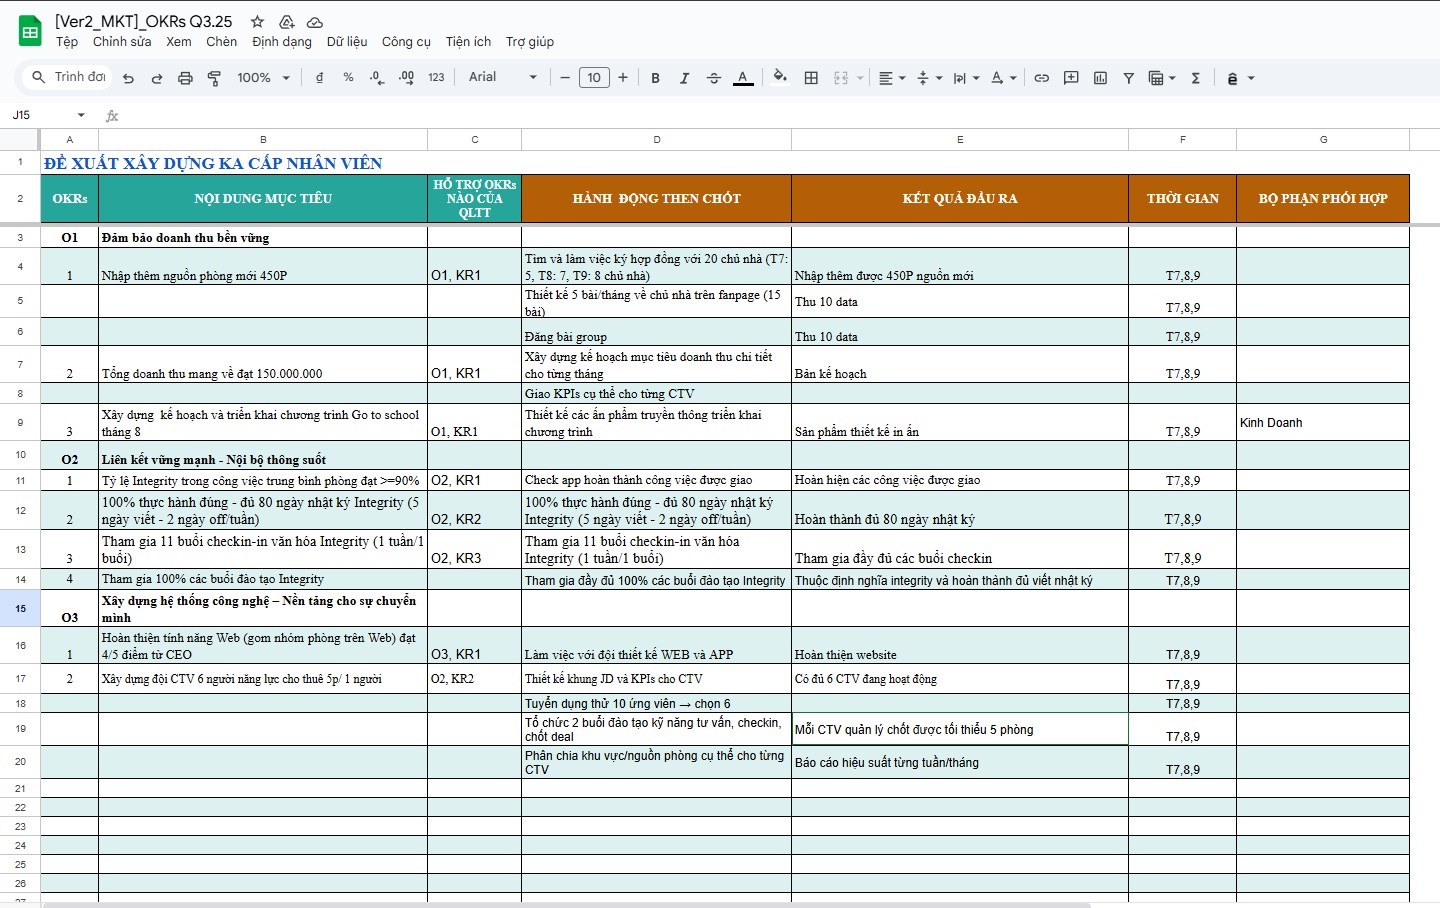
Task: Open the Borders tool
Action: click(x=811, y=78)
